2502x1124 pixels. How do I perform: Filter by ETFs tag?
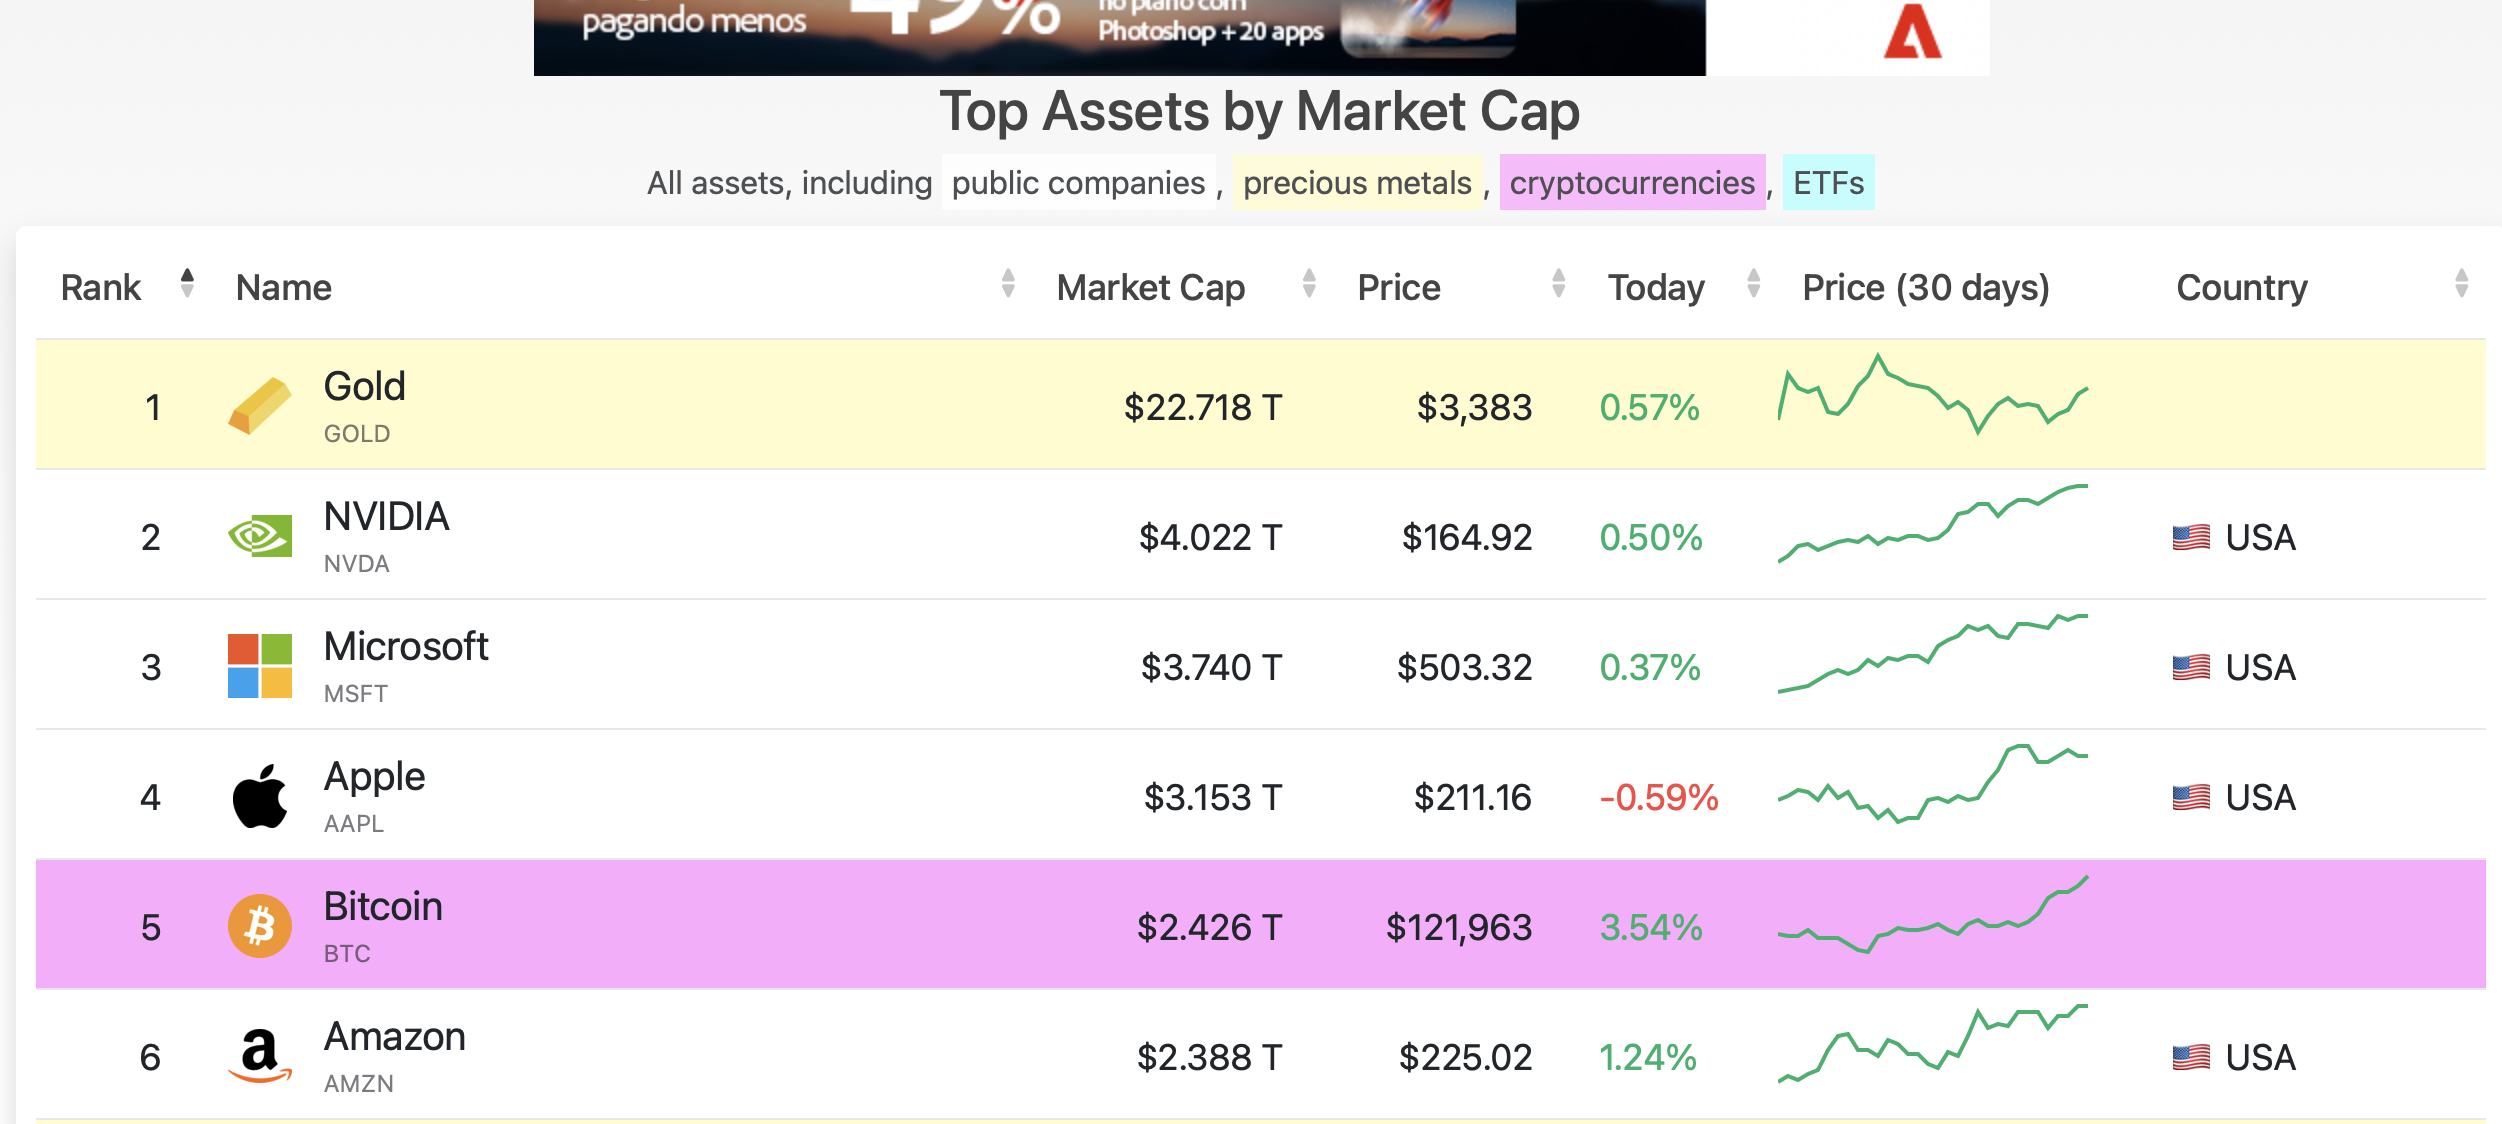pos(1828,183)
